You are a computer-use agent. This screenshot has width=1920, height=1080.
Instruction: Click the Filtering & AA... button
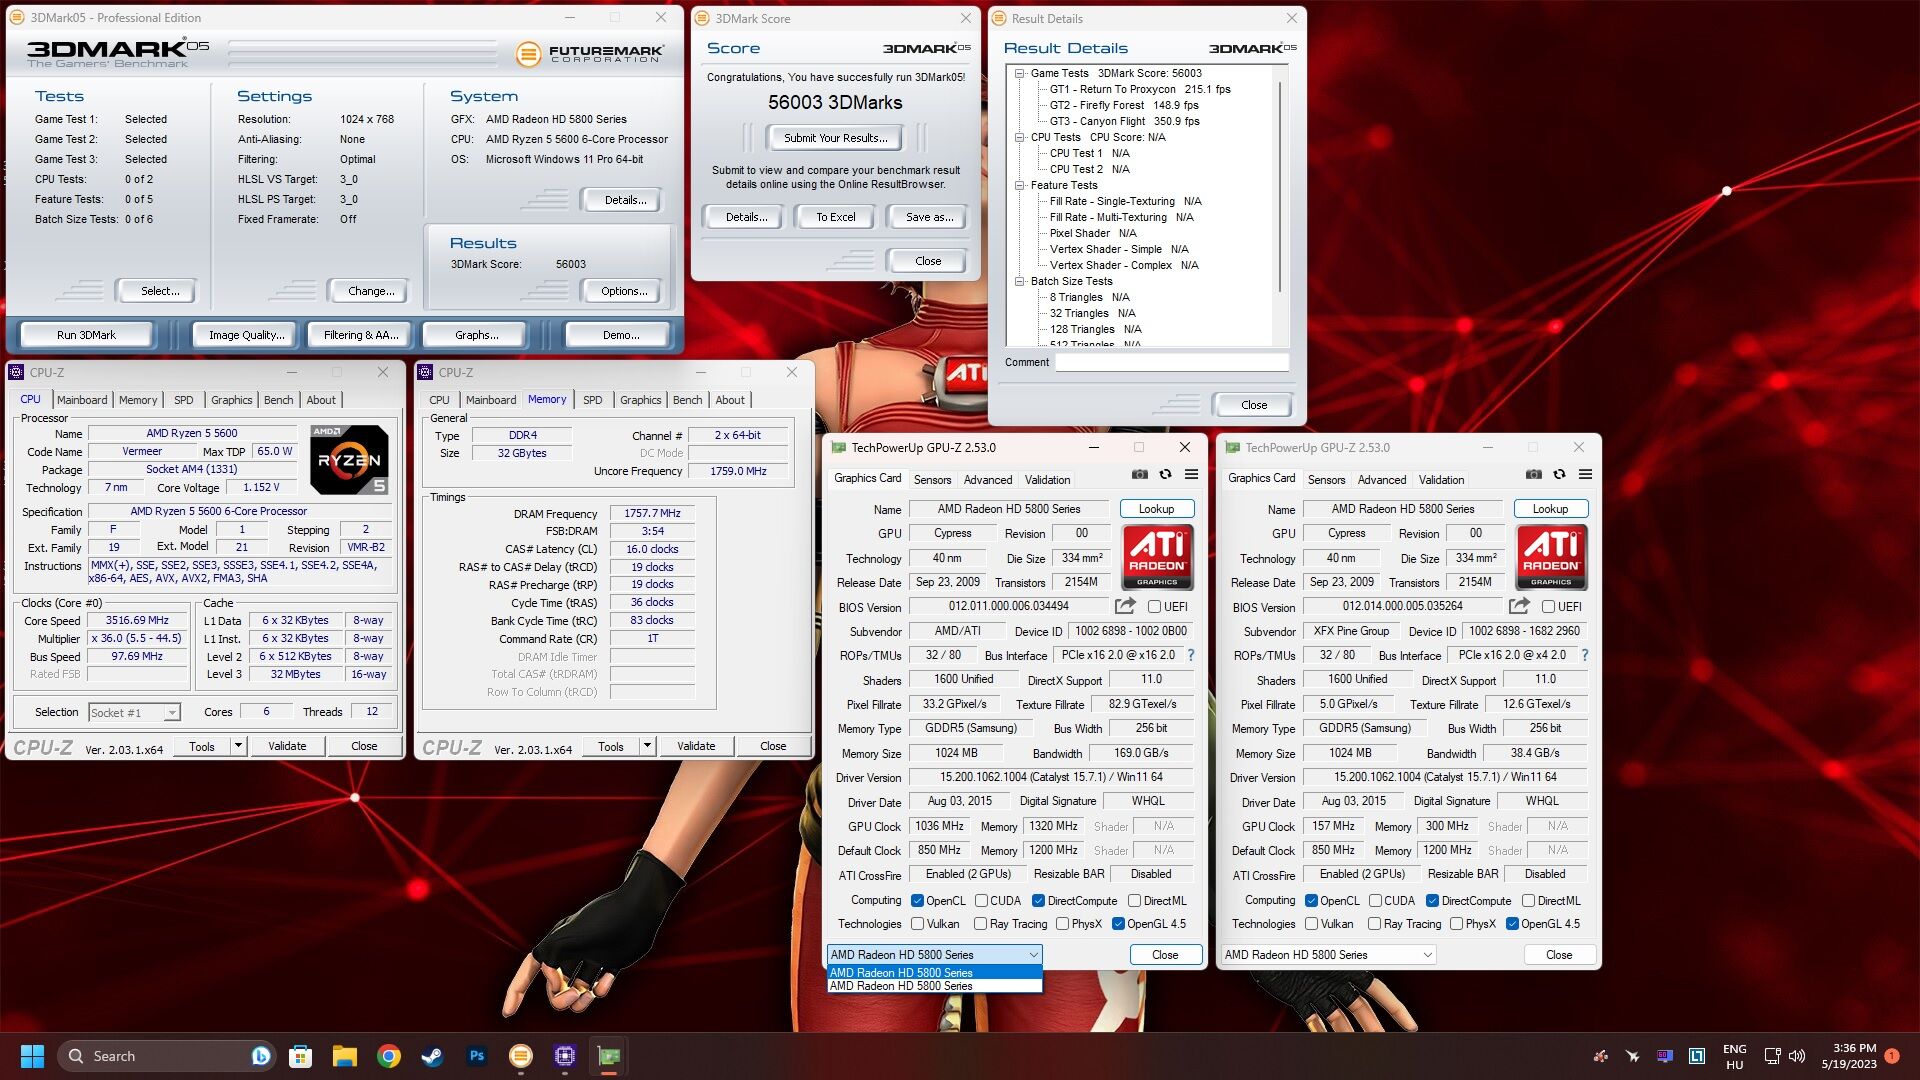(360, 335)
